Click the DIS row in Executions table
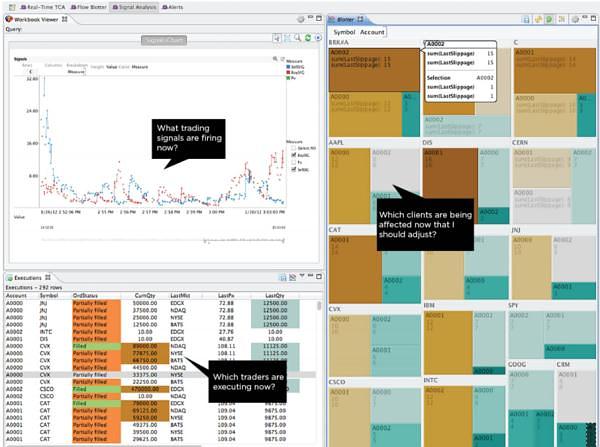Image resolution: width=600 pixels, height=447 pixels. (161, 339)
